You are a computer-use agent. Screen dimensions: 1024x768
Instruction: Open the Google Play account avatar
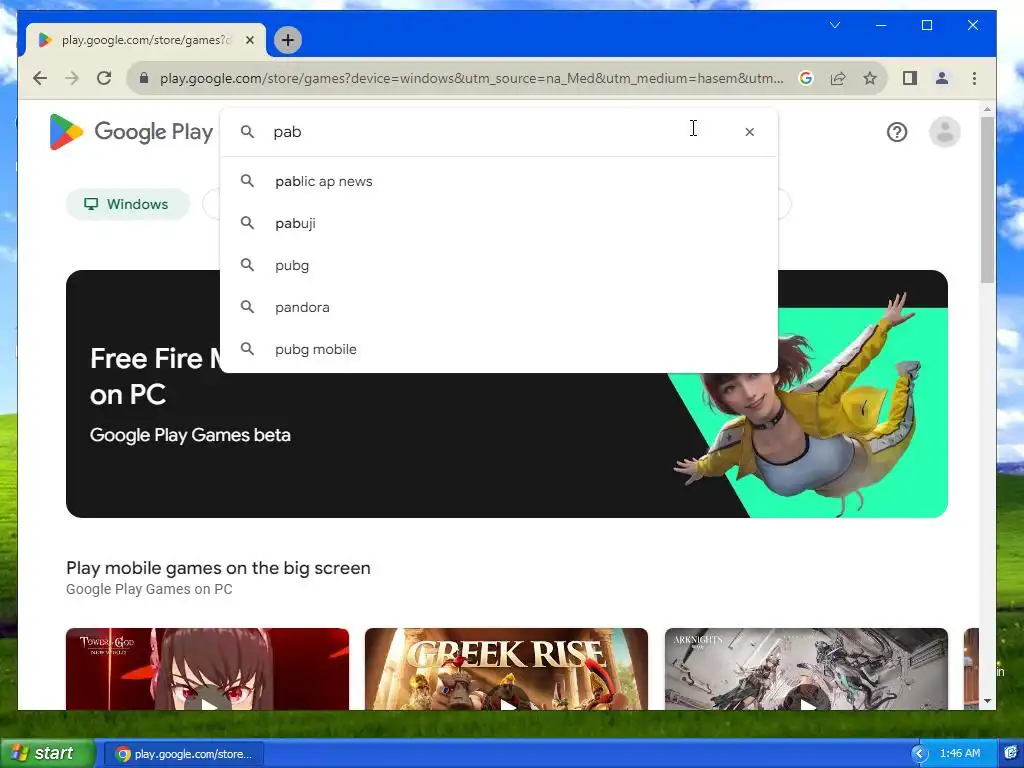tap(944, 132)
